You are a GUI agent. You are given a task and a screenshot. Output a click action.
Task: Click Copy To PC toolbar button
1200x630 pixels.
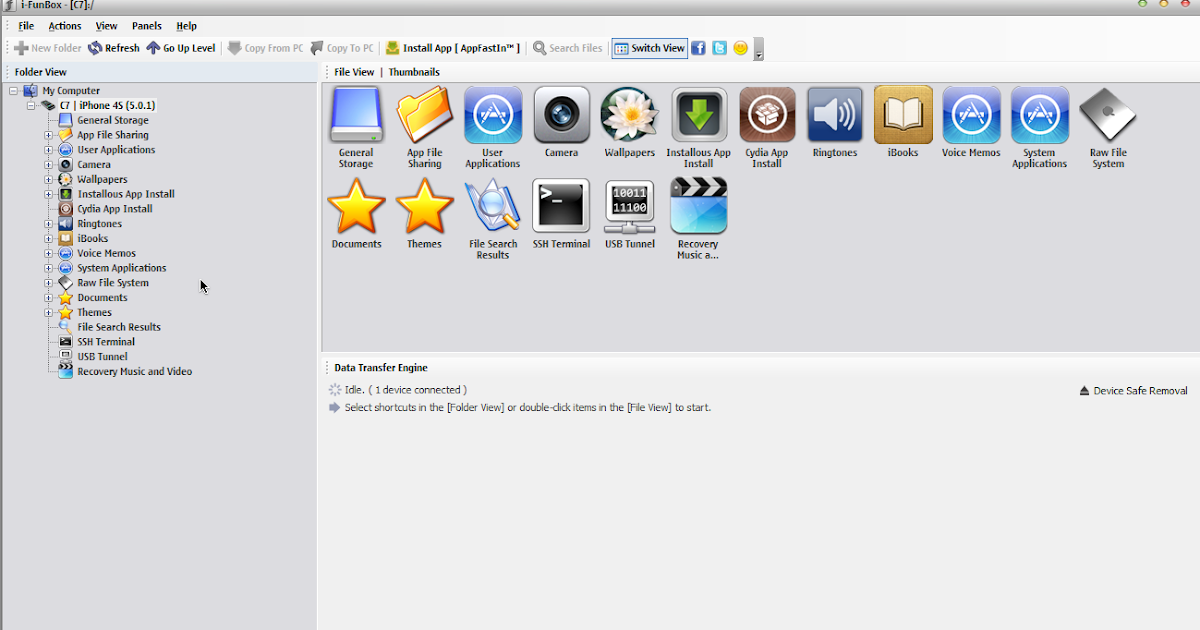[x=343, y=48]
